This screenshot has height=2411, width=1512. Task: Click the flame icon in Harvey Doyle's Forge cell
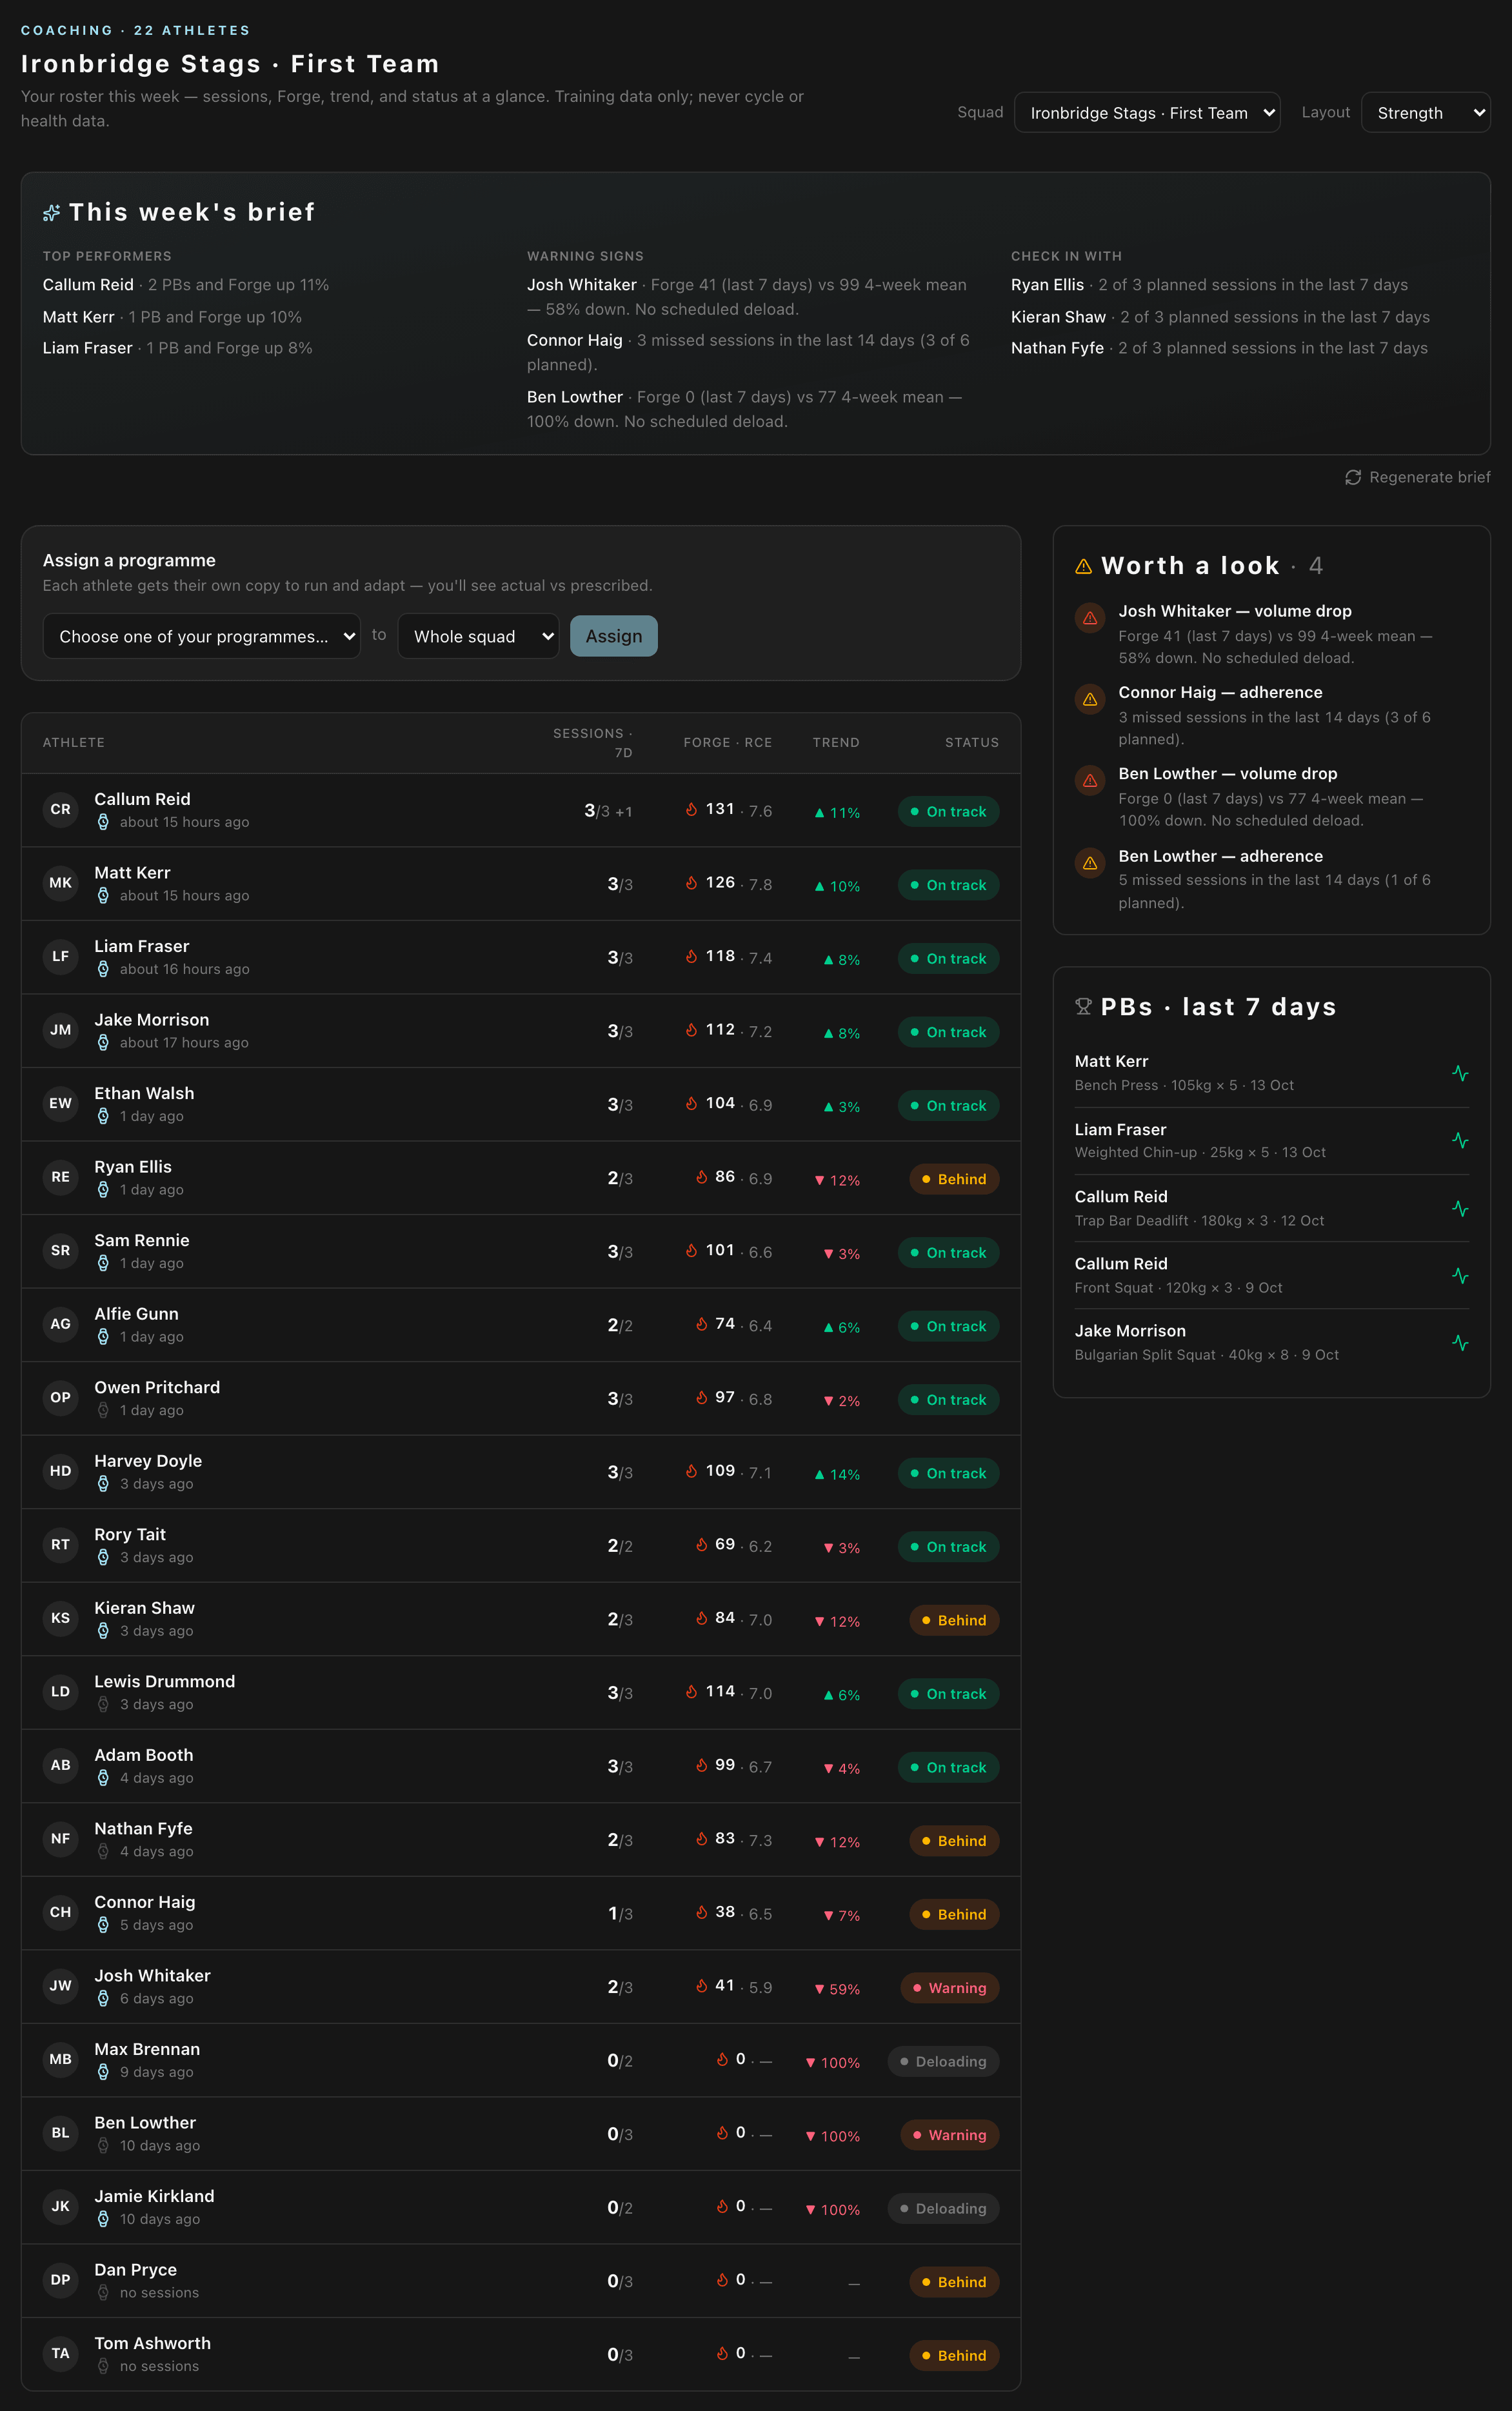(691, 1471)
